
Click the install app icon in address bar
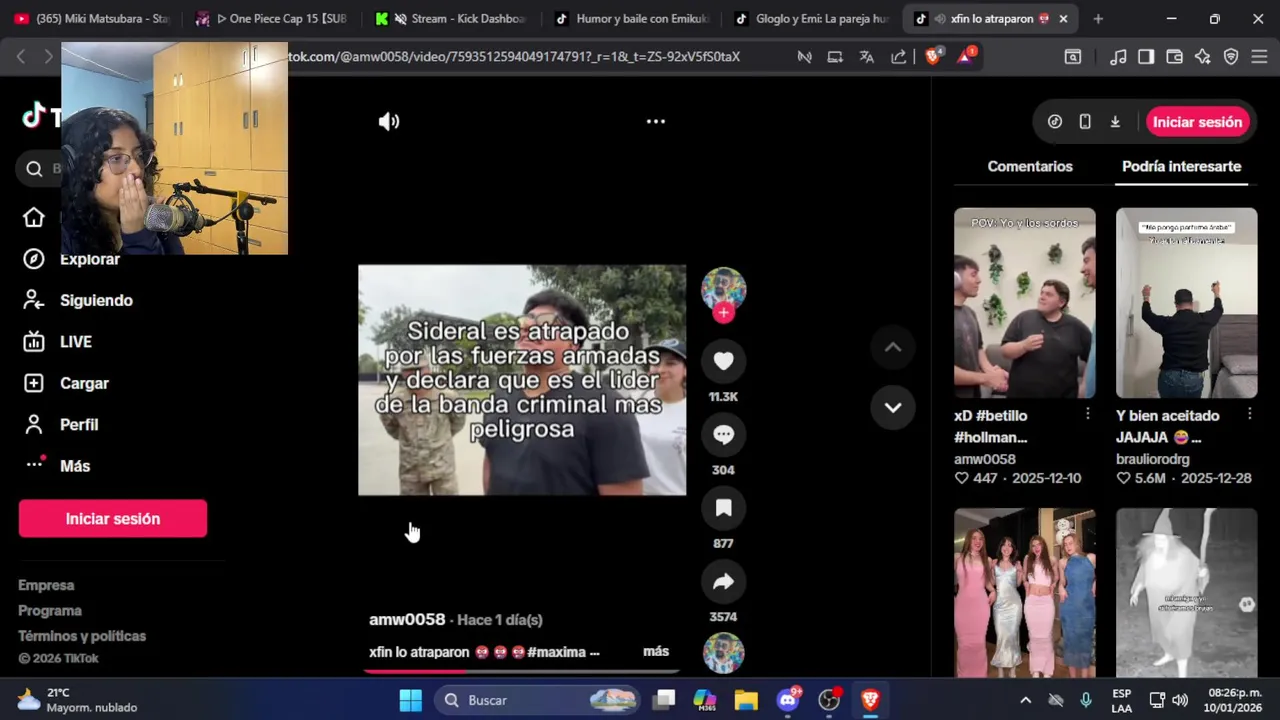835,57
